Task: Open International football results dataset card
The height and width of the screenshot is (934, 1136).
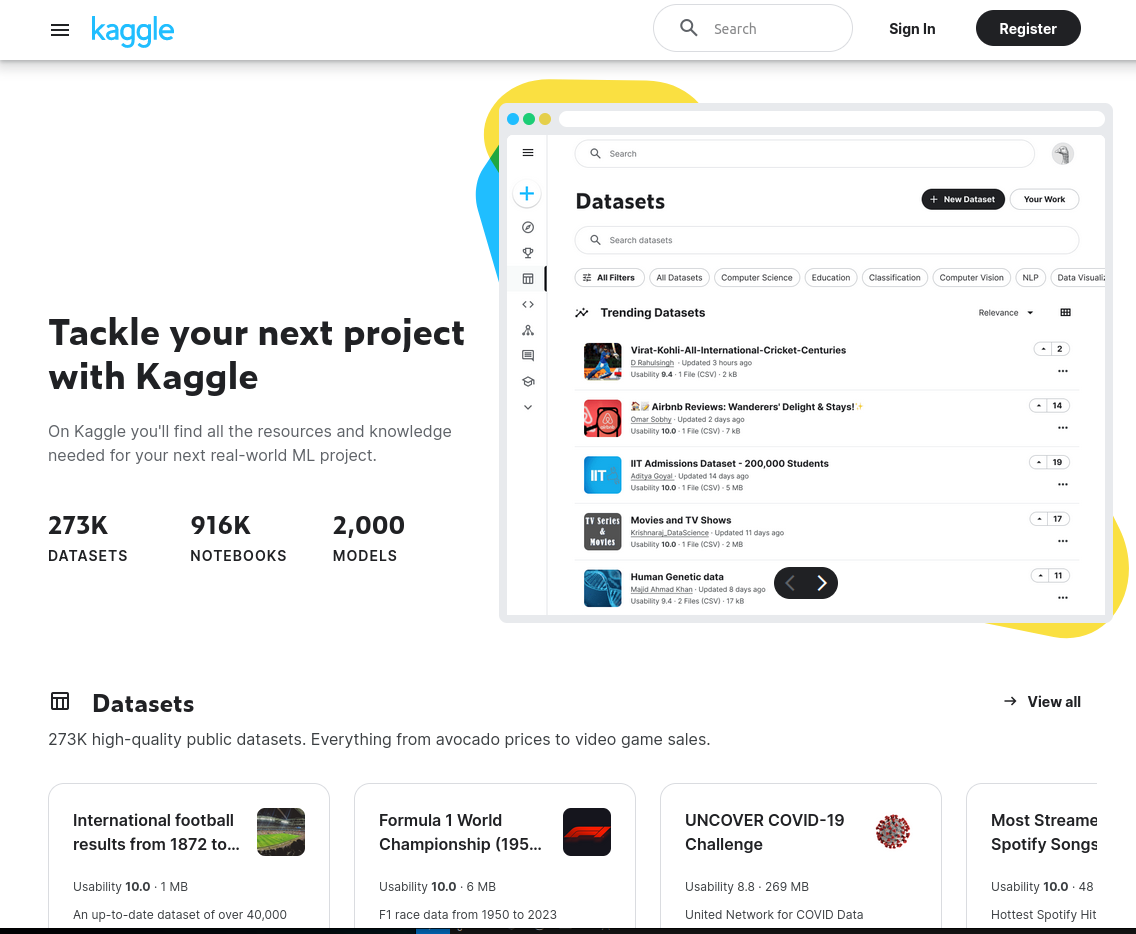Action: coord(189,855)
